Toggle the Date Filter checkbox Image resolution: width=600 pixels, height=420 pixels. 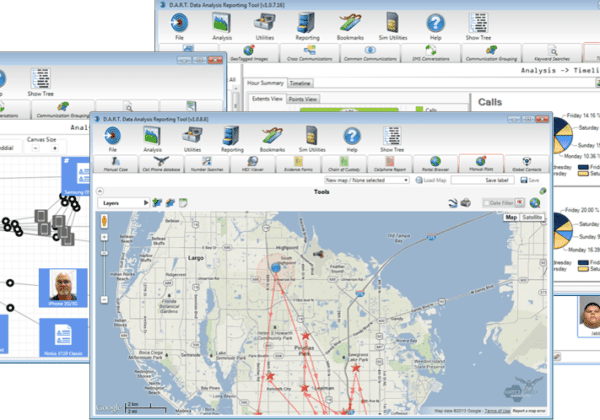tap(486, 203)
